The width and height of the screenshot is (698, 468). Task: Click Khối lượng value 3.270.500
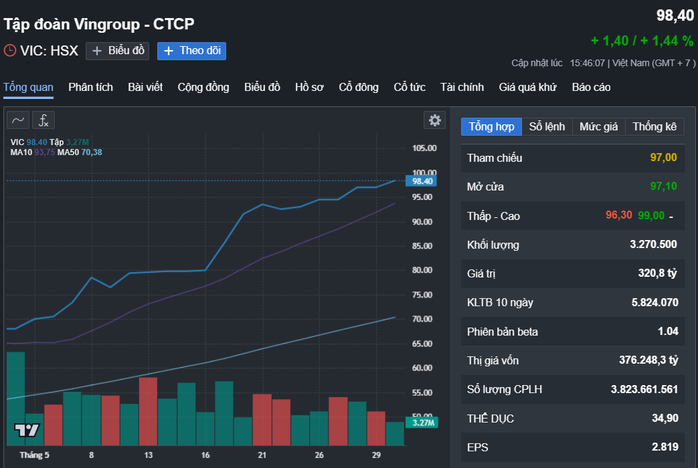(x=653, y=244)
